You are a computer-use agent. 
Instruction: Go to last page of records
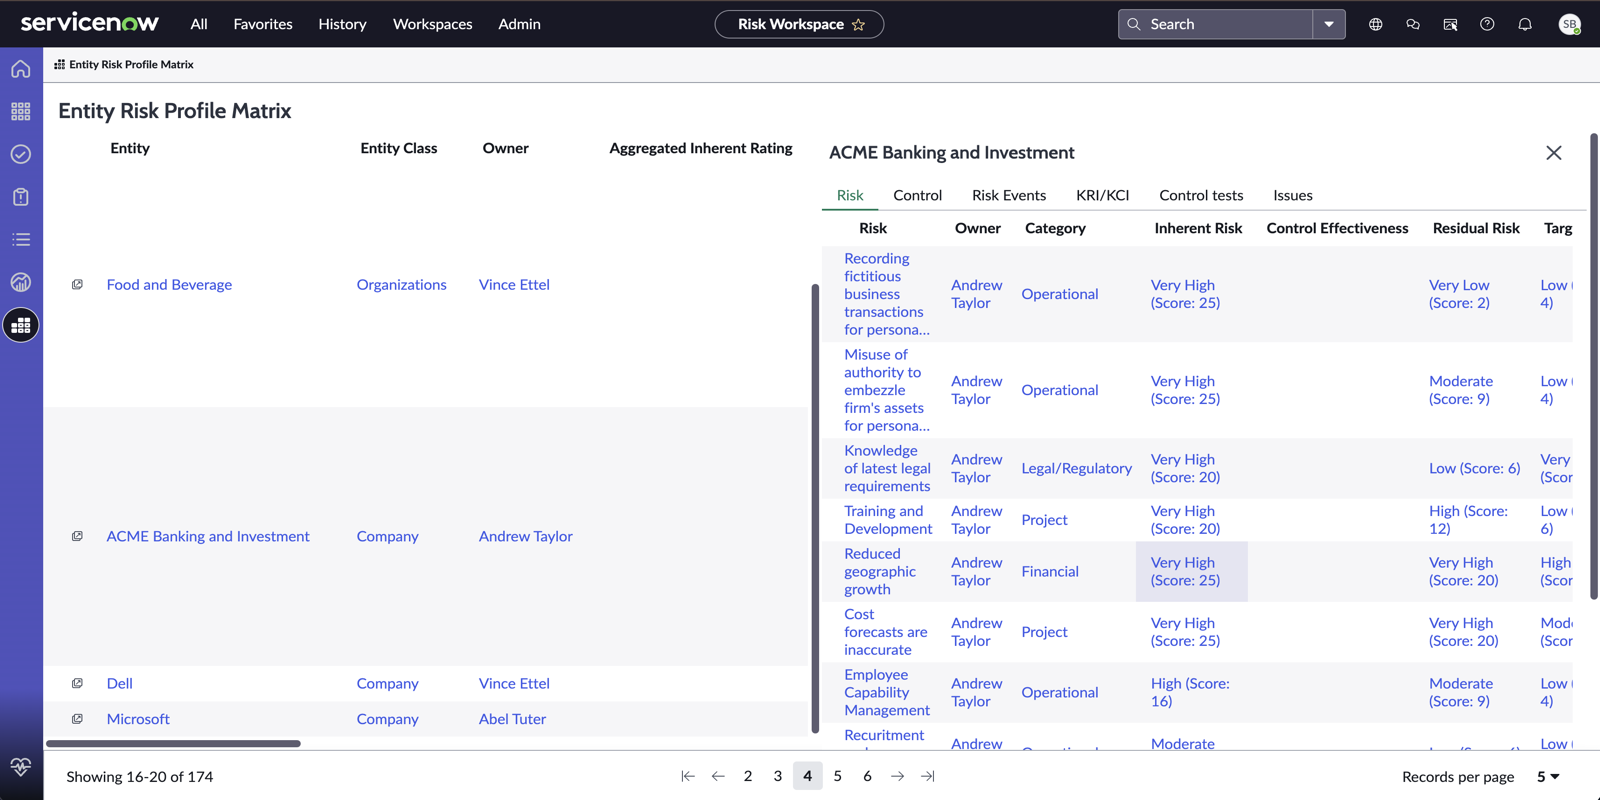pos(928,776)
